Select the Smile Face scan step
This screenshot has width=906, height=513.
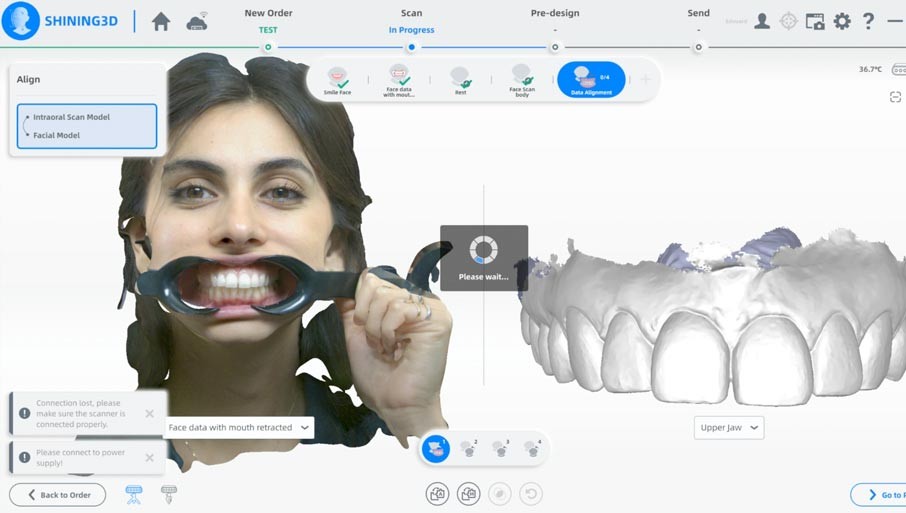[x=337, y=80]
